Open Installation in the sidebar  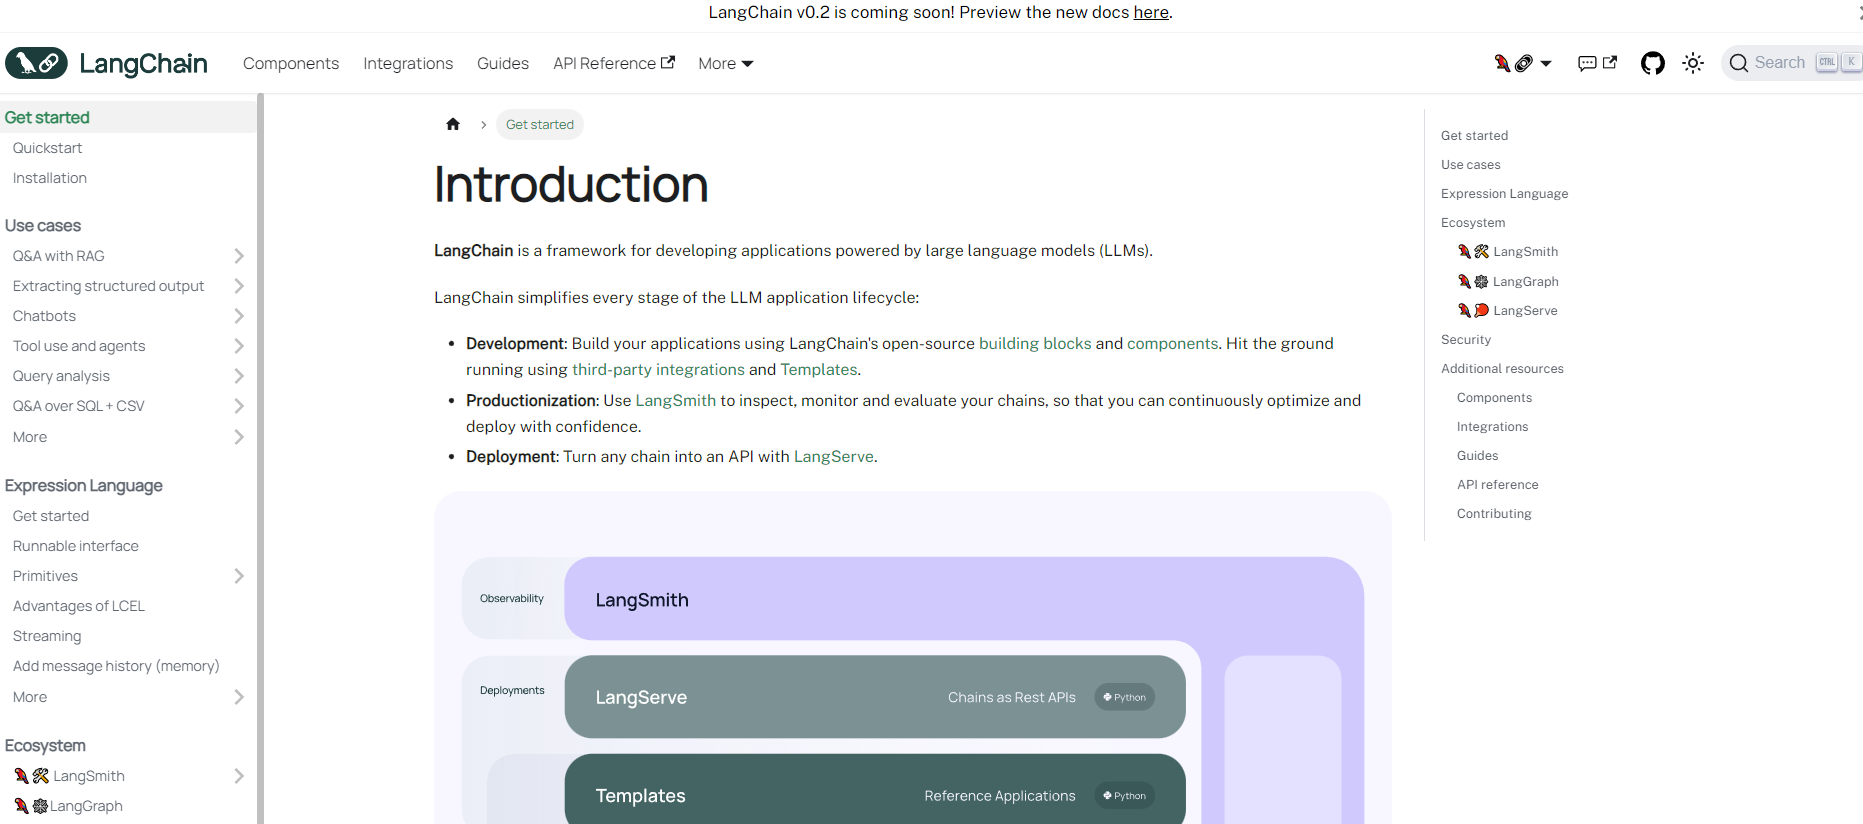[50, 178]
